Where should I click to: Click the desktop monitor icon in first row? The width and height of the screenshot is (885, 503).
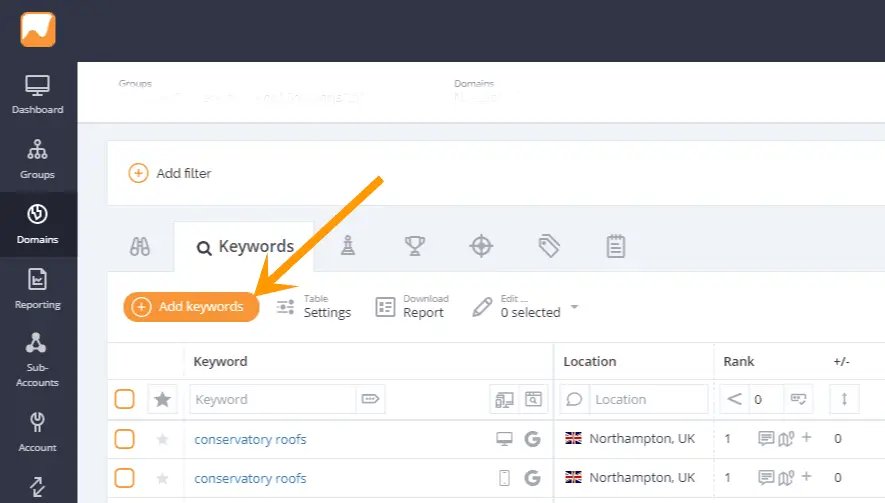pyautogui.click(x=504, y=439)
